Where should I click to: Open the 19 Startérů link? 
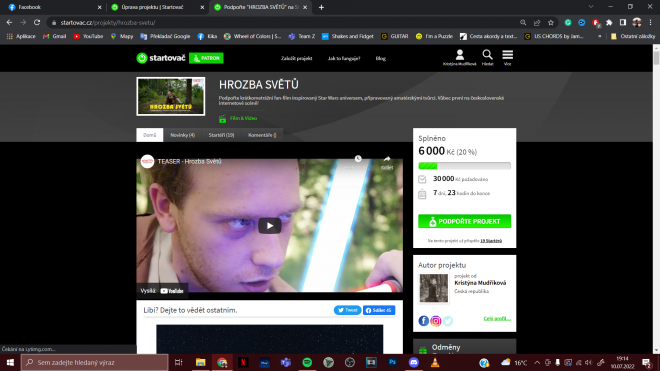tap(491, 241)
